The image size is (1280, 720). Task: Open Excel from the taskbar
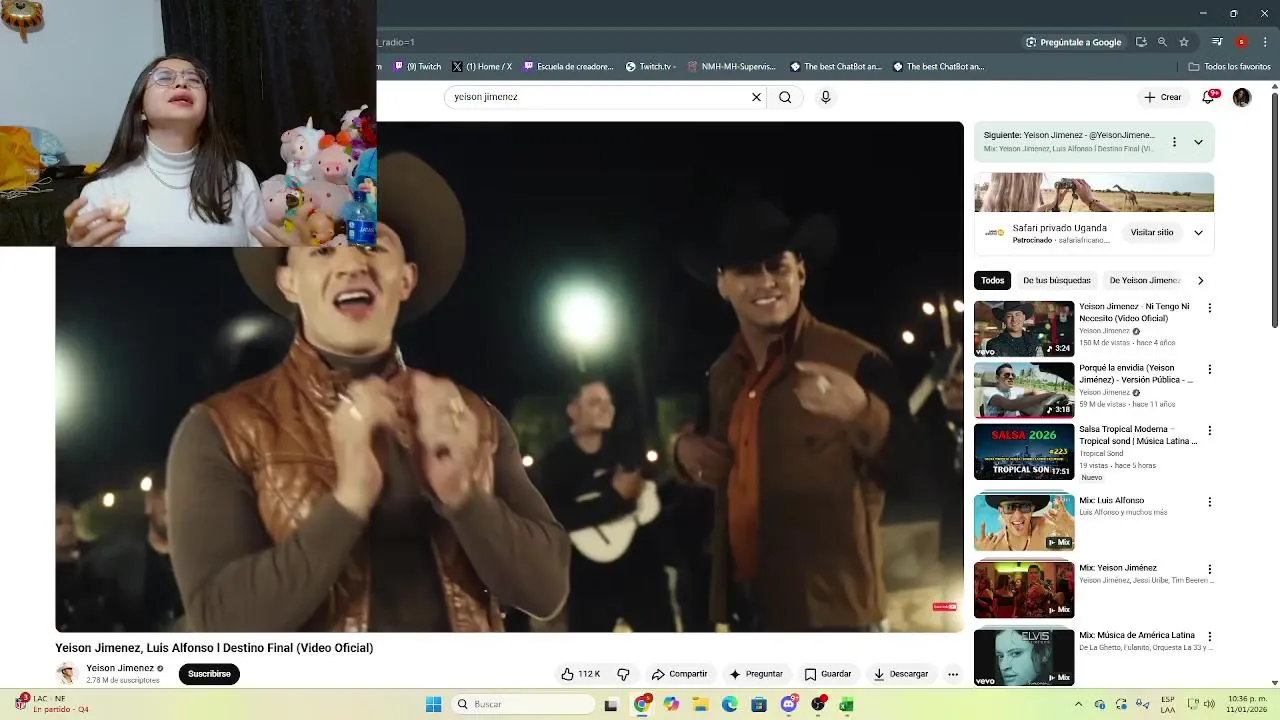pos(846,705)
